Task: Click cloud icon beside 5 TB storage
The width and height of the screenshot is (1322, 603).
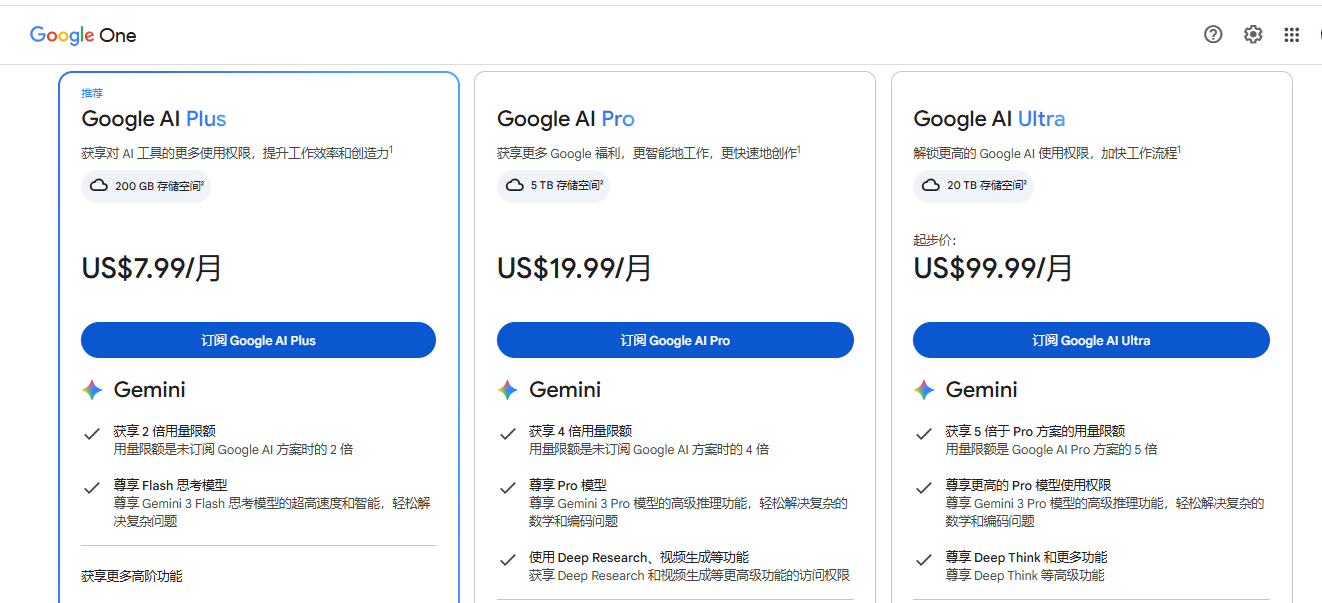Action: 515,186
